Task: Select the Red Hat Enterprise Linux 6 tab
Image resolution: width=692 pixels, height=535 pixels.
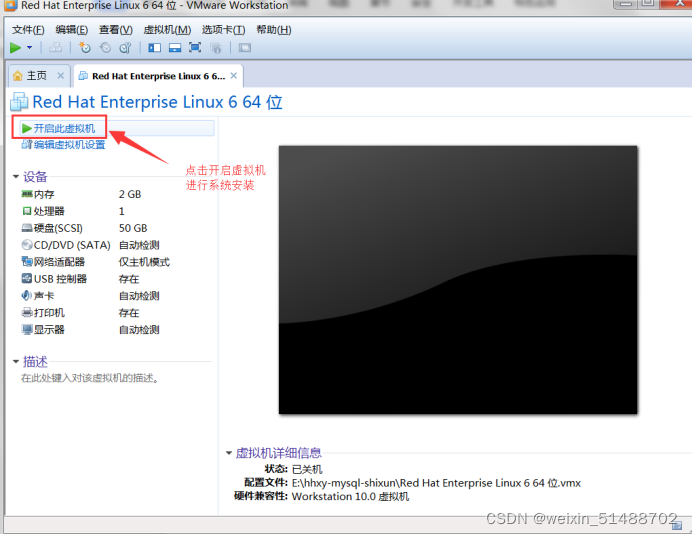Action: [x=158, y=76]
